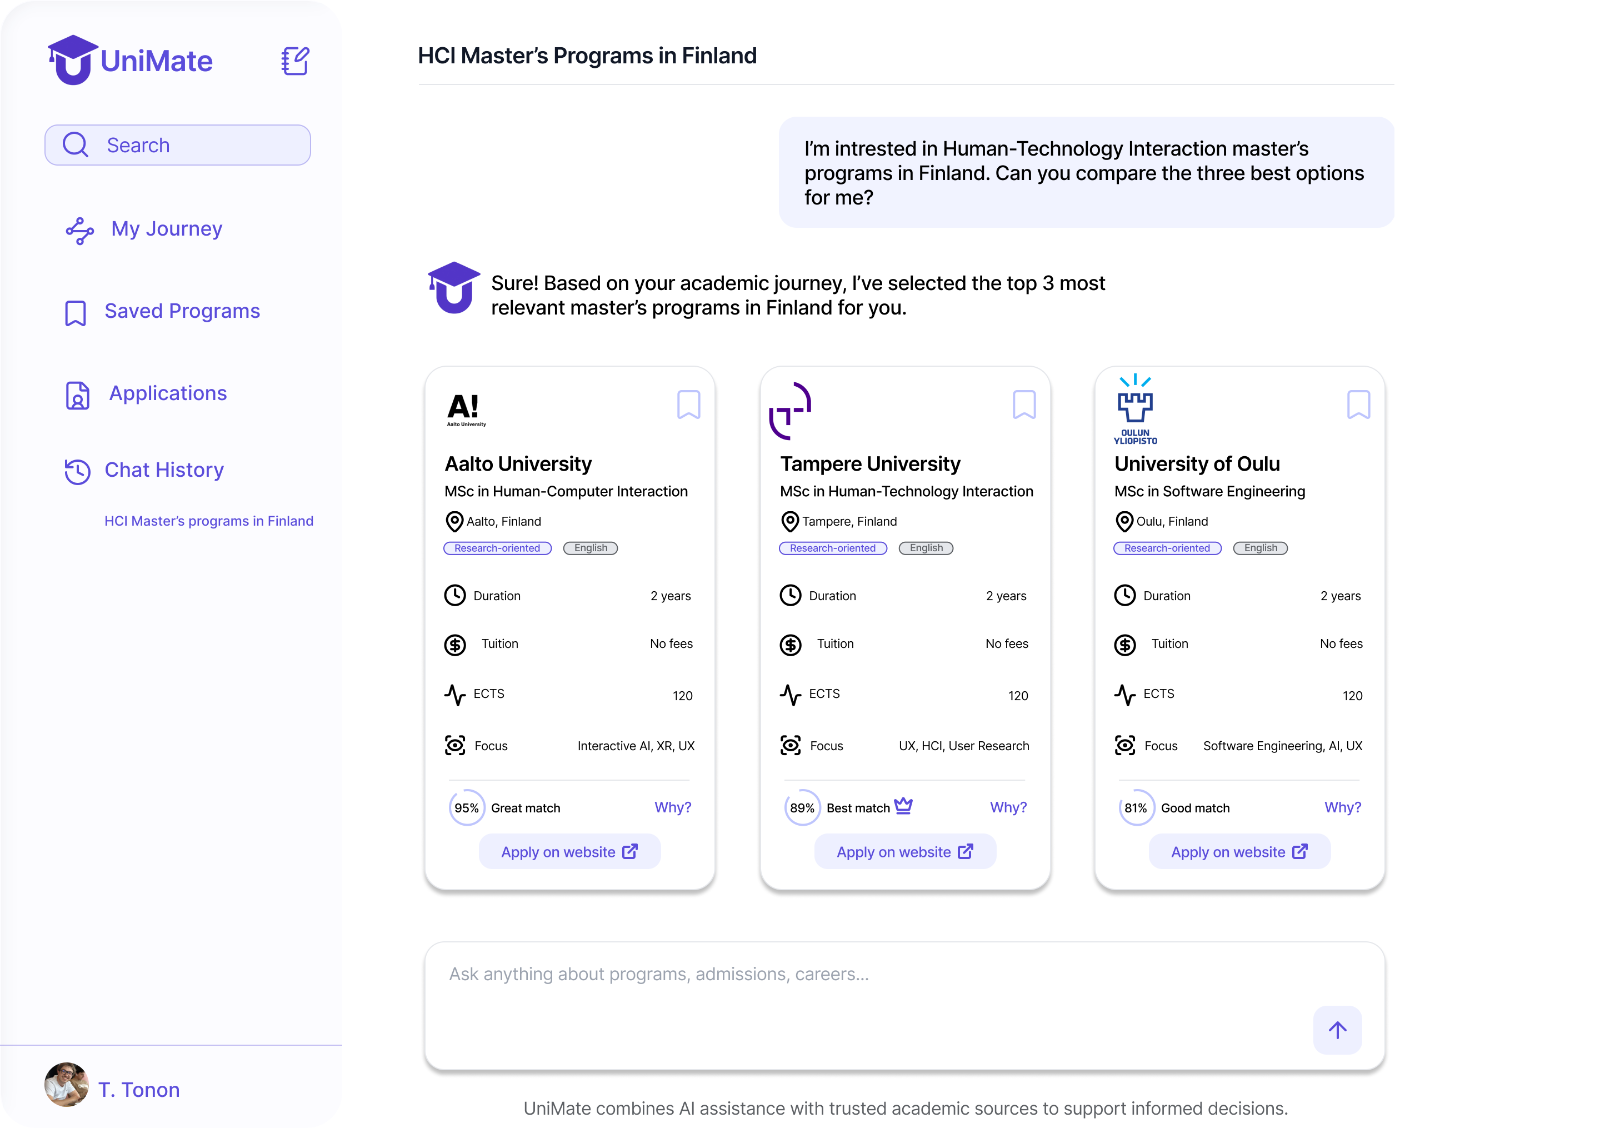Click the Applications document icon
1600x1138 pixels.
77,396
